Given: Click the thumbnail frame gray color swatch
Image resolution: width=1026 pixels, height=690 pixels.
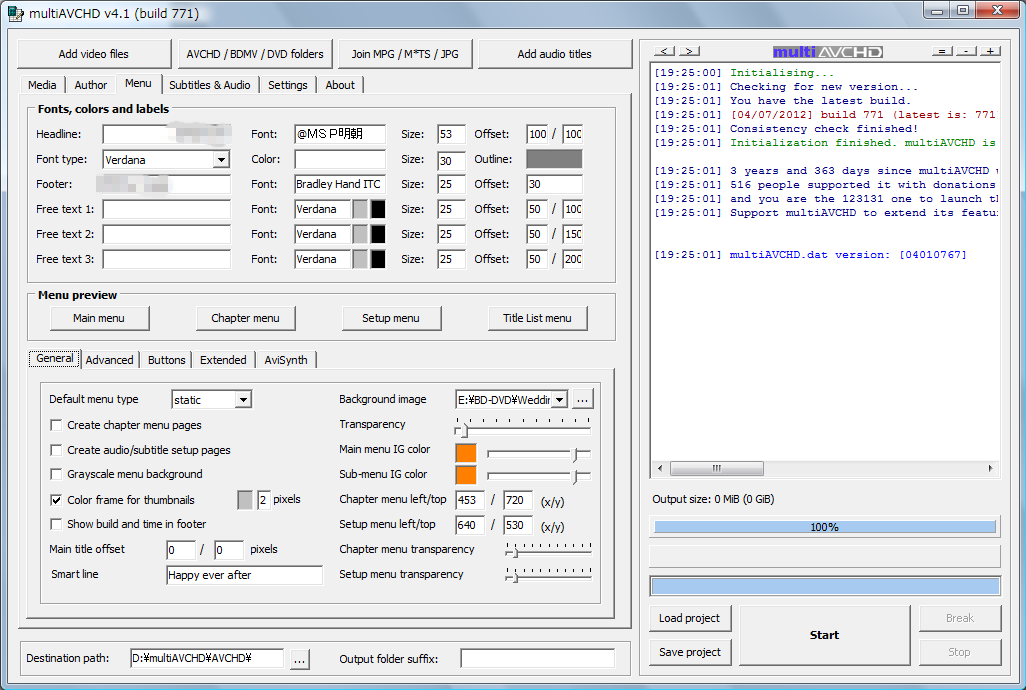Looking at the screenshot, I should point(245,500).
